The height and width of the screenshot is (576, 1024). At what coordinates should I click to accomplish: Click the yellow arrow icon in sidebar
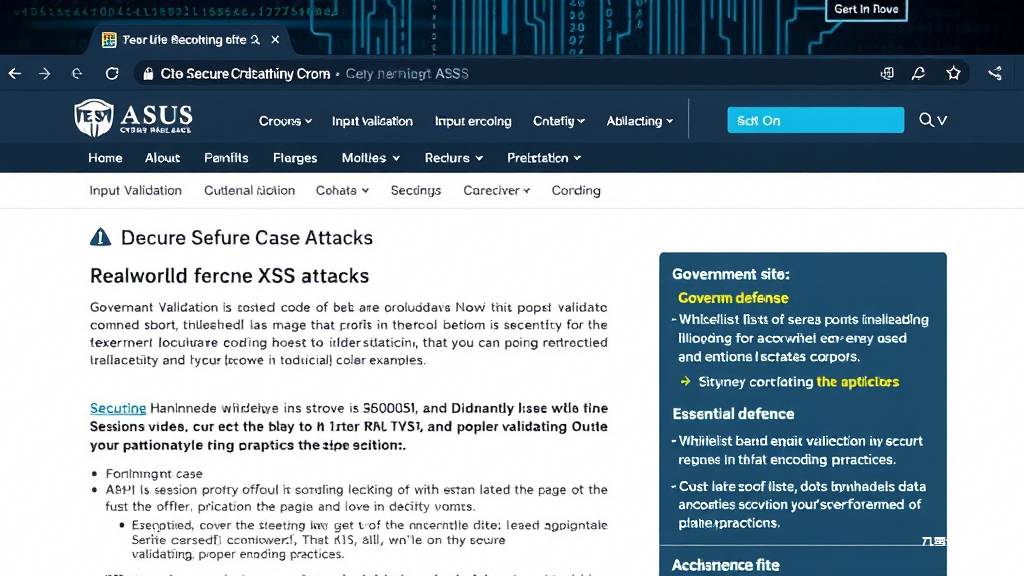coord(685,381)
